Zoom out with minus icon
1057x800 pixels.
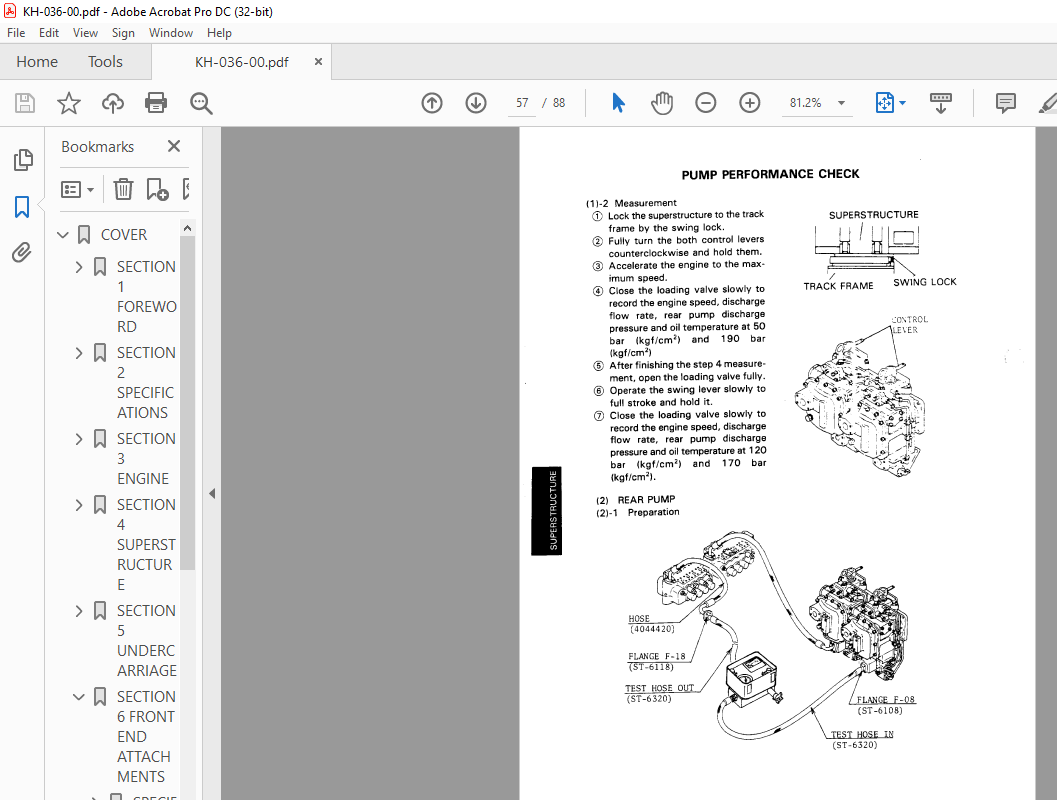click(706, 103)
